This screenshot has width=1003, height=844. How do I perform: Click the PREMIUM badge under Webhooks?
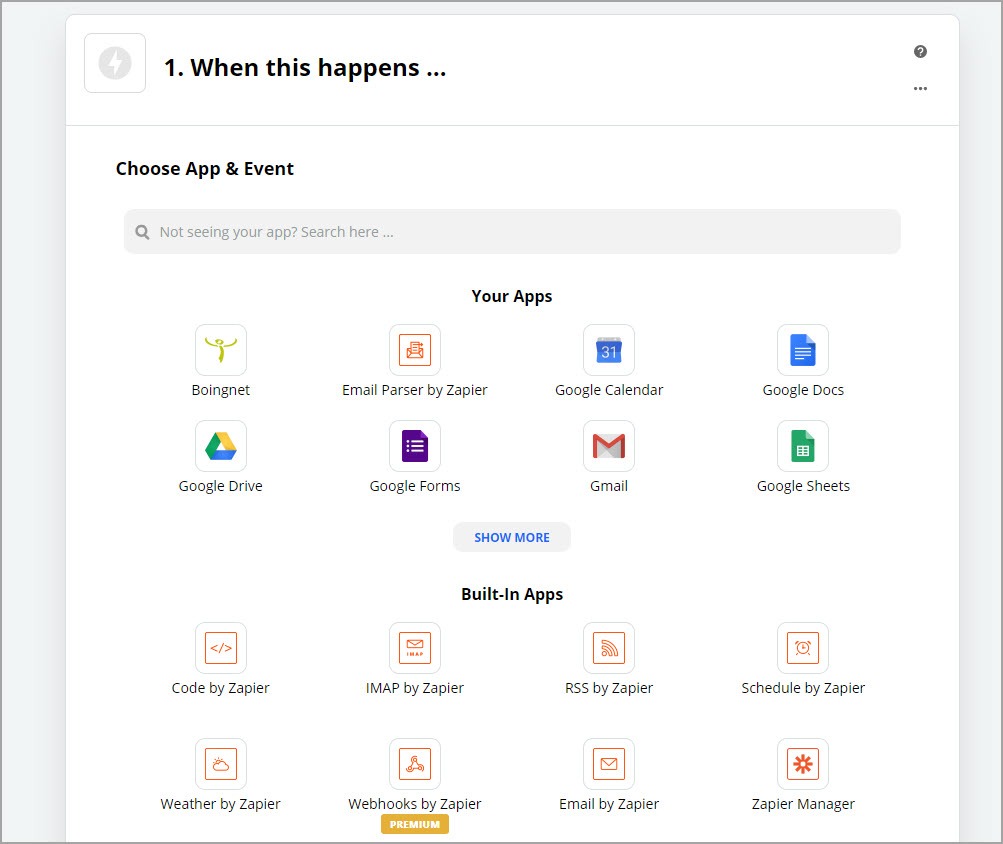pos(415,825)
